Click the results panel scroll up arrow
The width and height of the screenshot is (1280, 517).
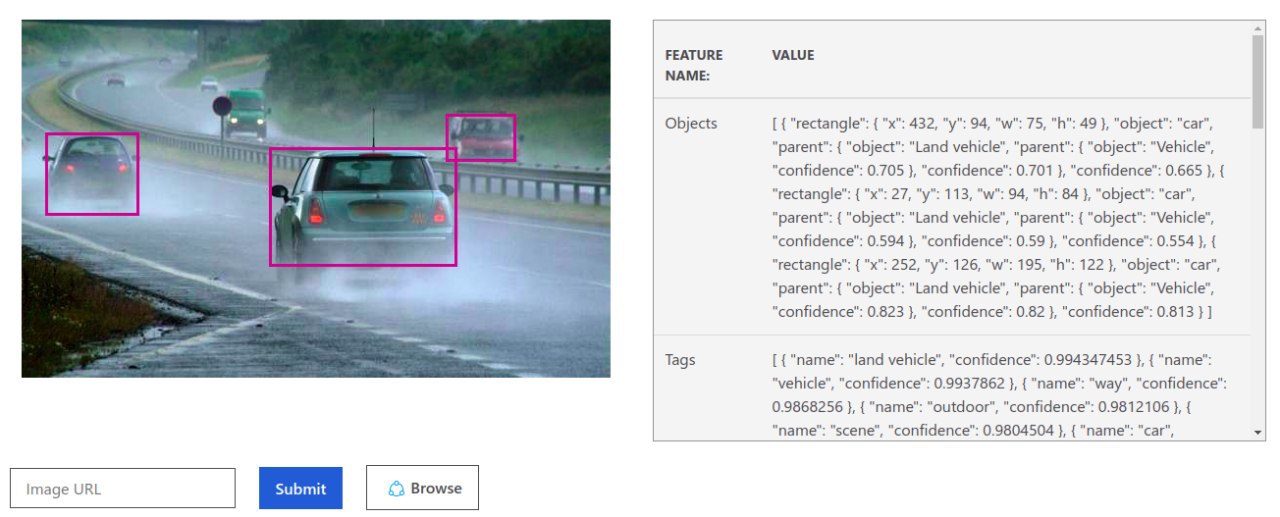coord(1257,29)
